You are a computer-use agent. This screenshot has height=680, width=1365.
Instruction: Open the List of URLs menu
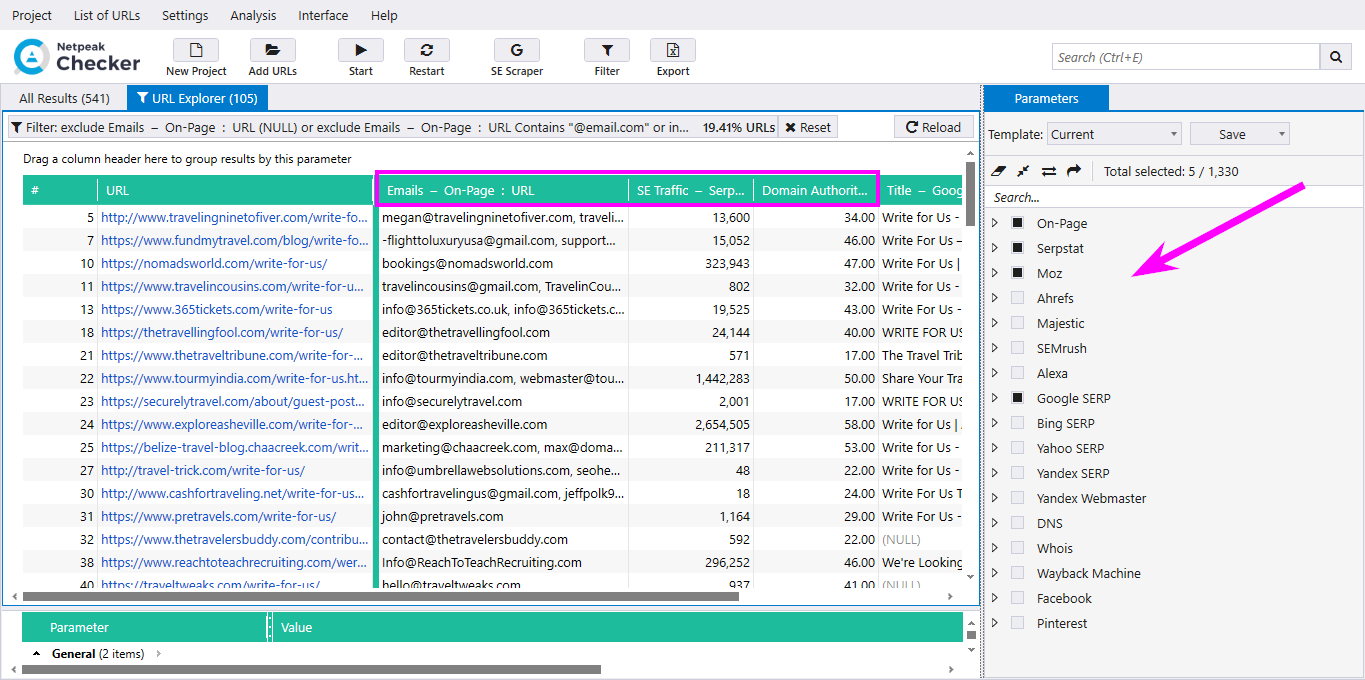pyautogui.click(x=107, y=15)
